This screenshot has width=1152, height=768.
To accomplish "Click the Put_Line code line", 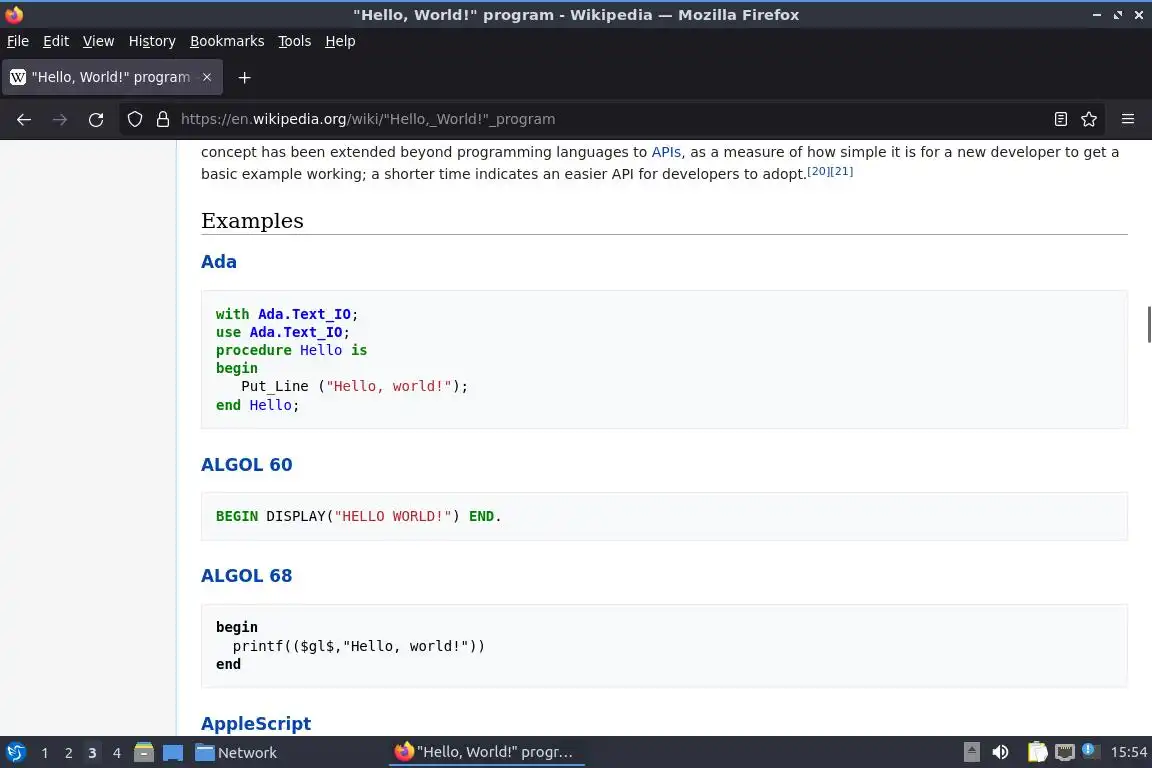I will pos(354,387).
